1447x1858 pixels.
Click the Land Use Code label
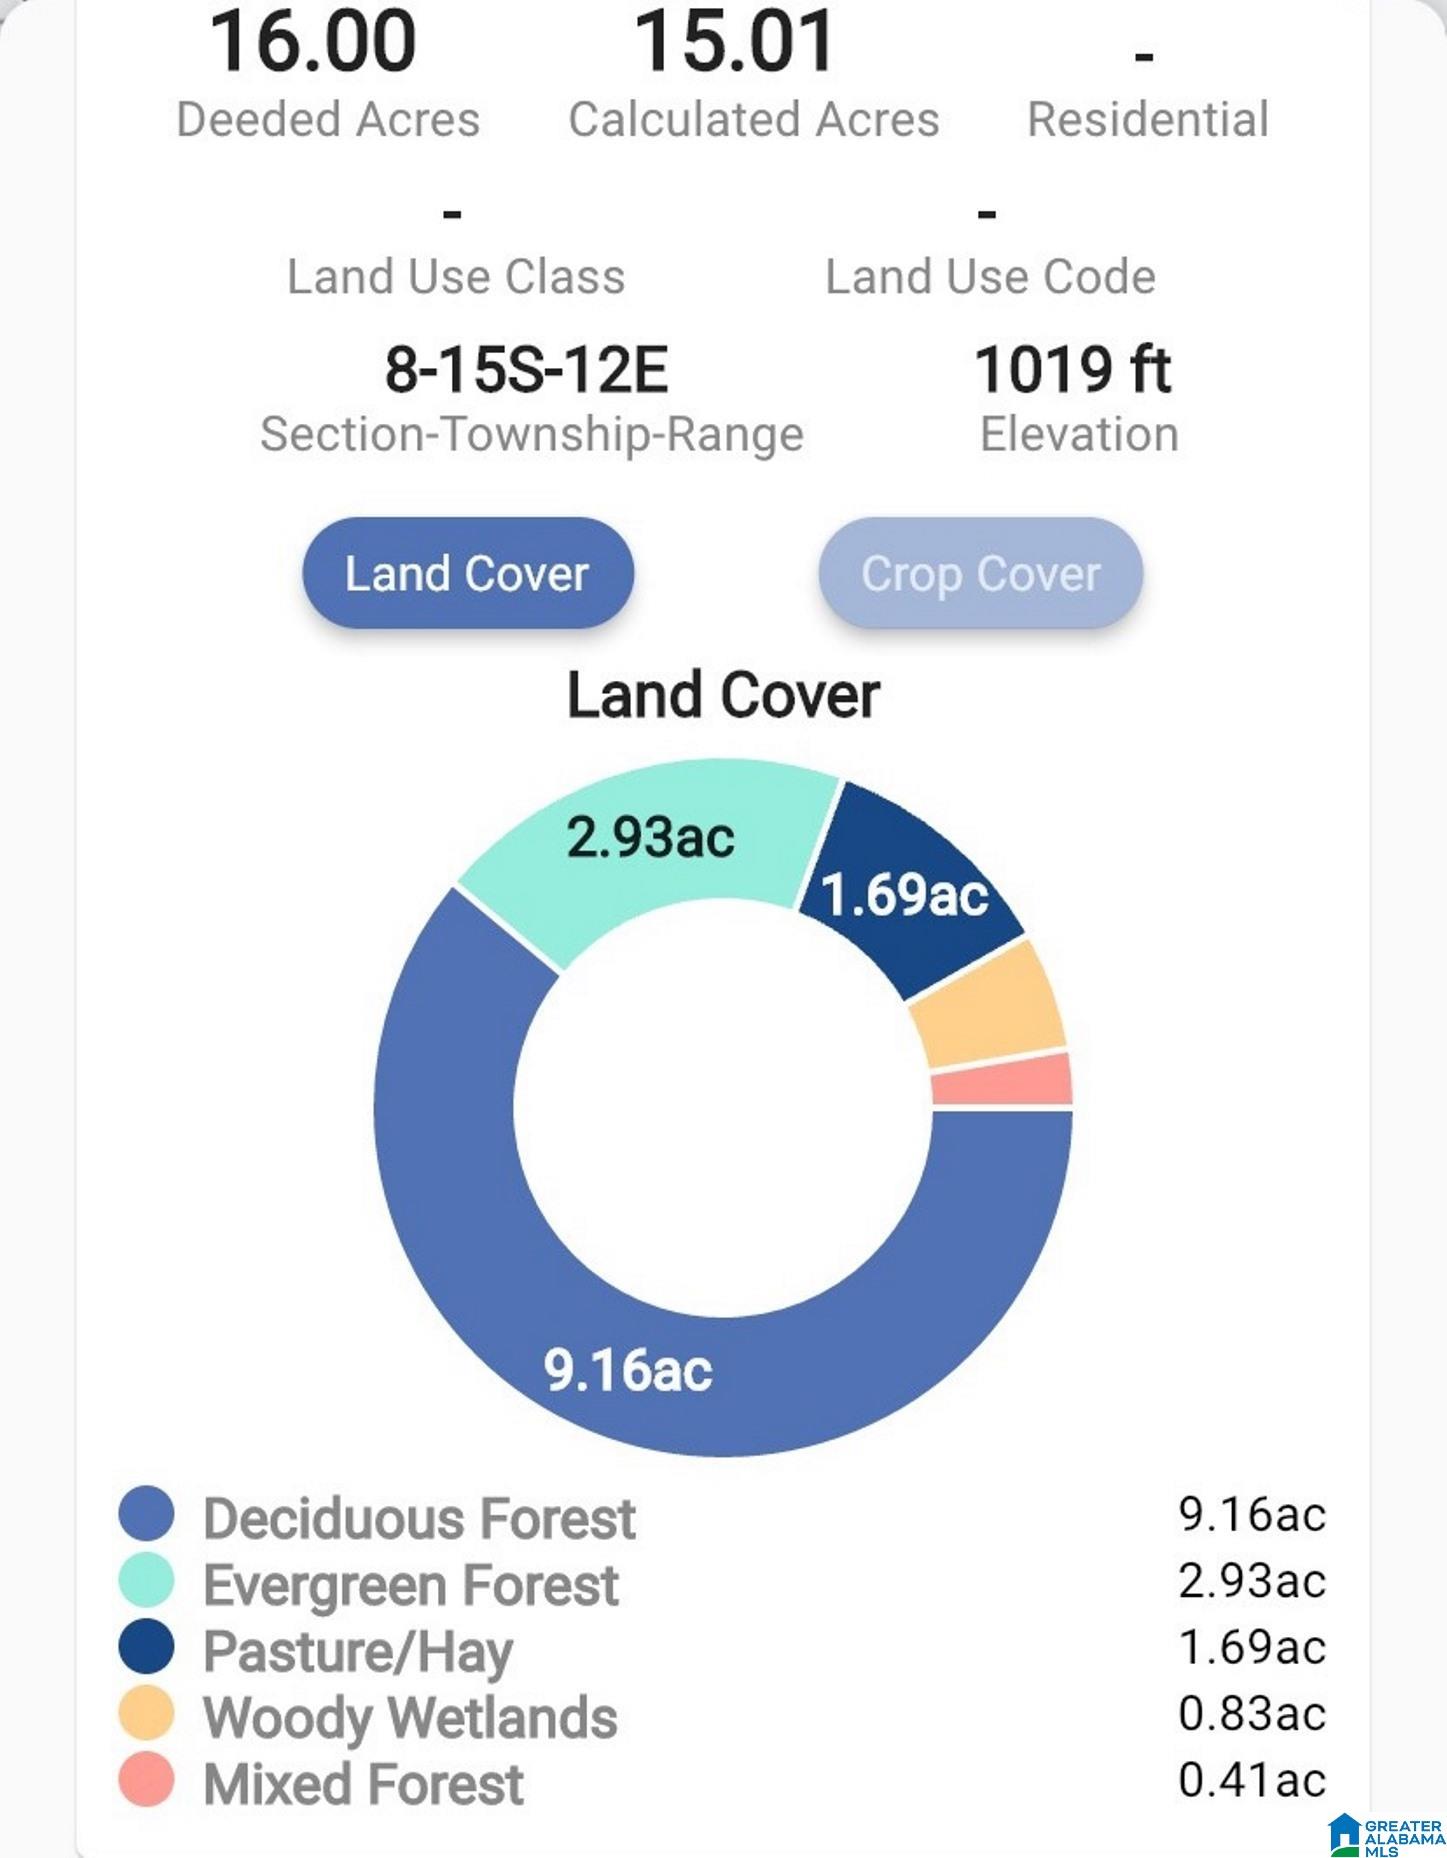click(x=990, y=277)
